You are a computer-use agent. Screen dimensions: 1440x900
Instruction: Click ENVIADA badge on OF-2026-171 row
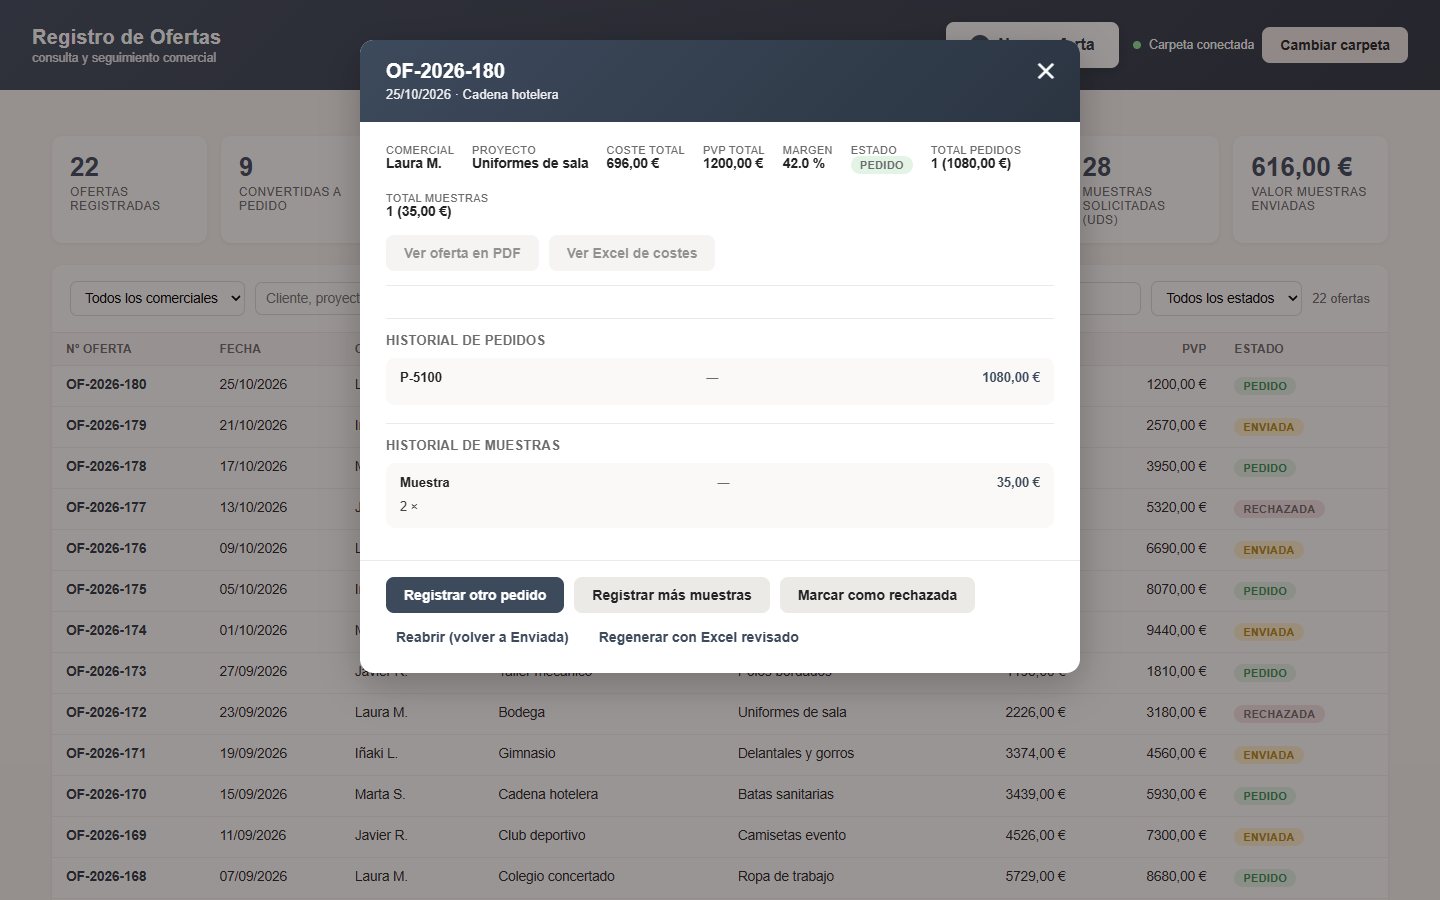click(1268, 755)
